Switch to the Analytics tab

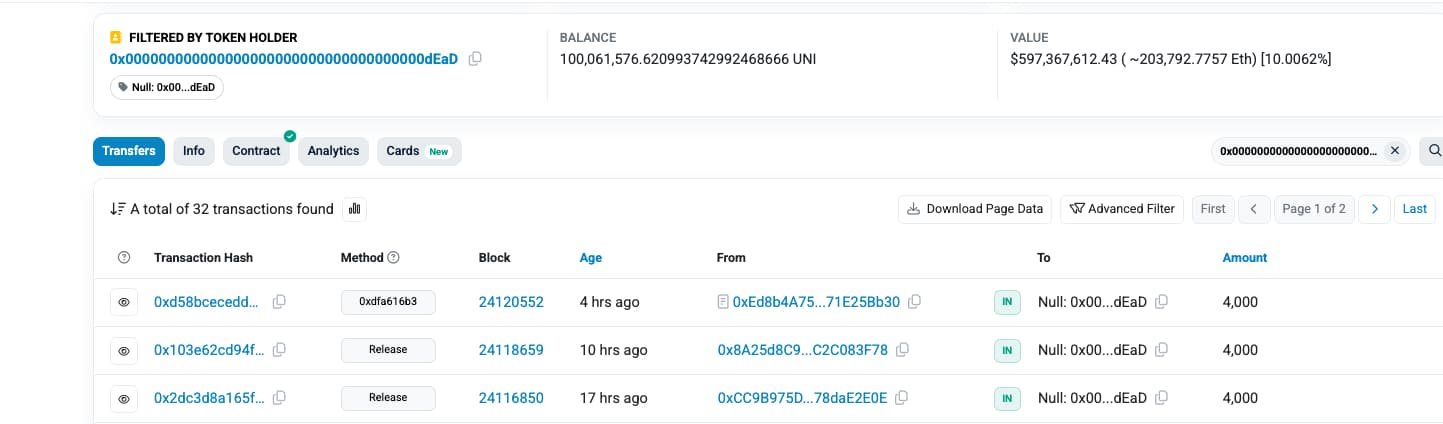pos(333,151)
